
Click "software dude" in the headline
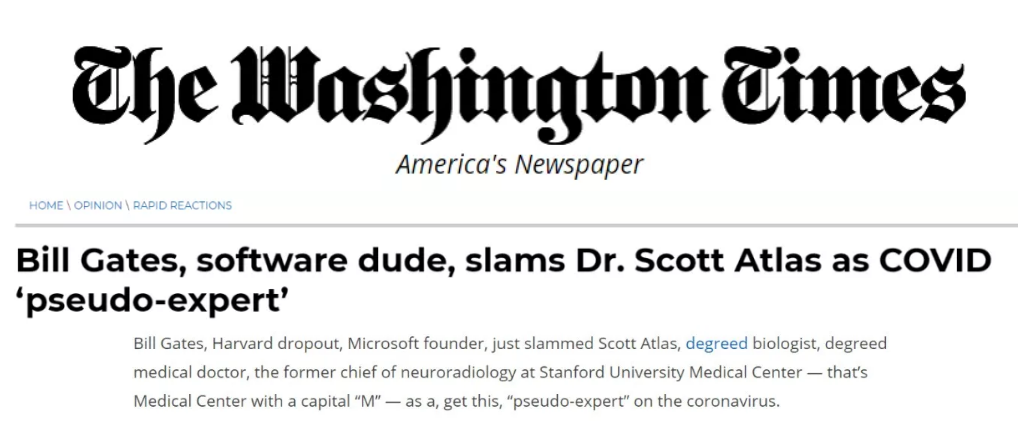(277, 260)
